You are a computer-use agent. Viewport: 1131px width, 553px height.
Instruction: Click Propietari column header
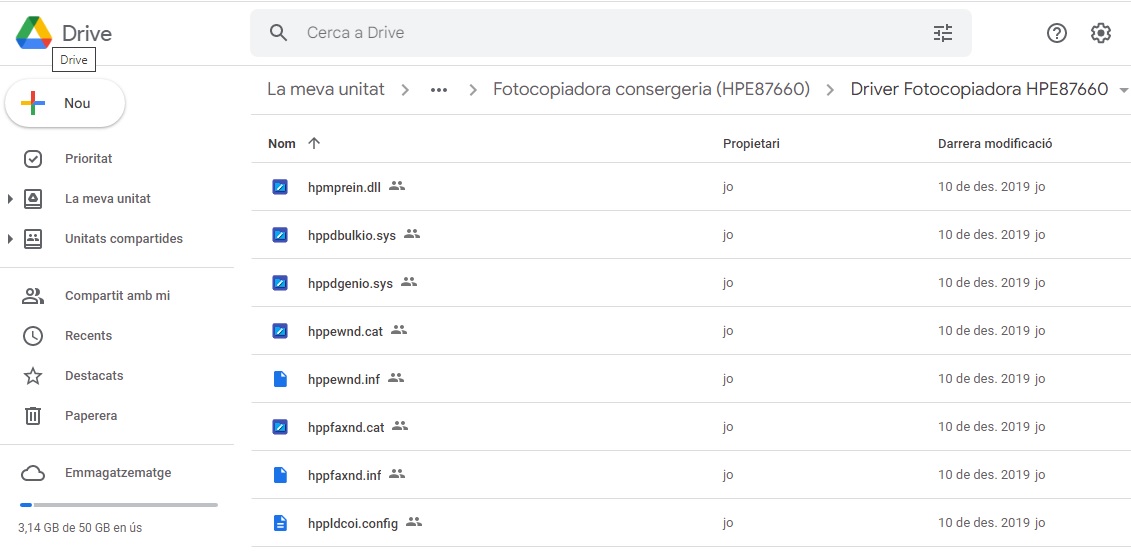click(751, 143)
